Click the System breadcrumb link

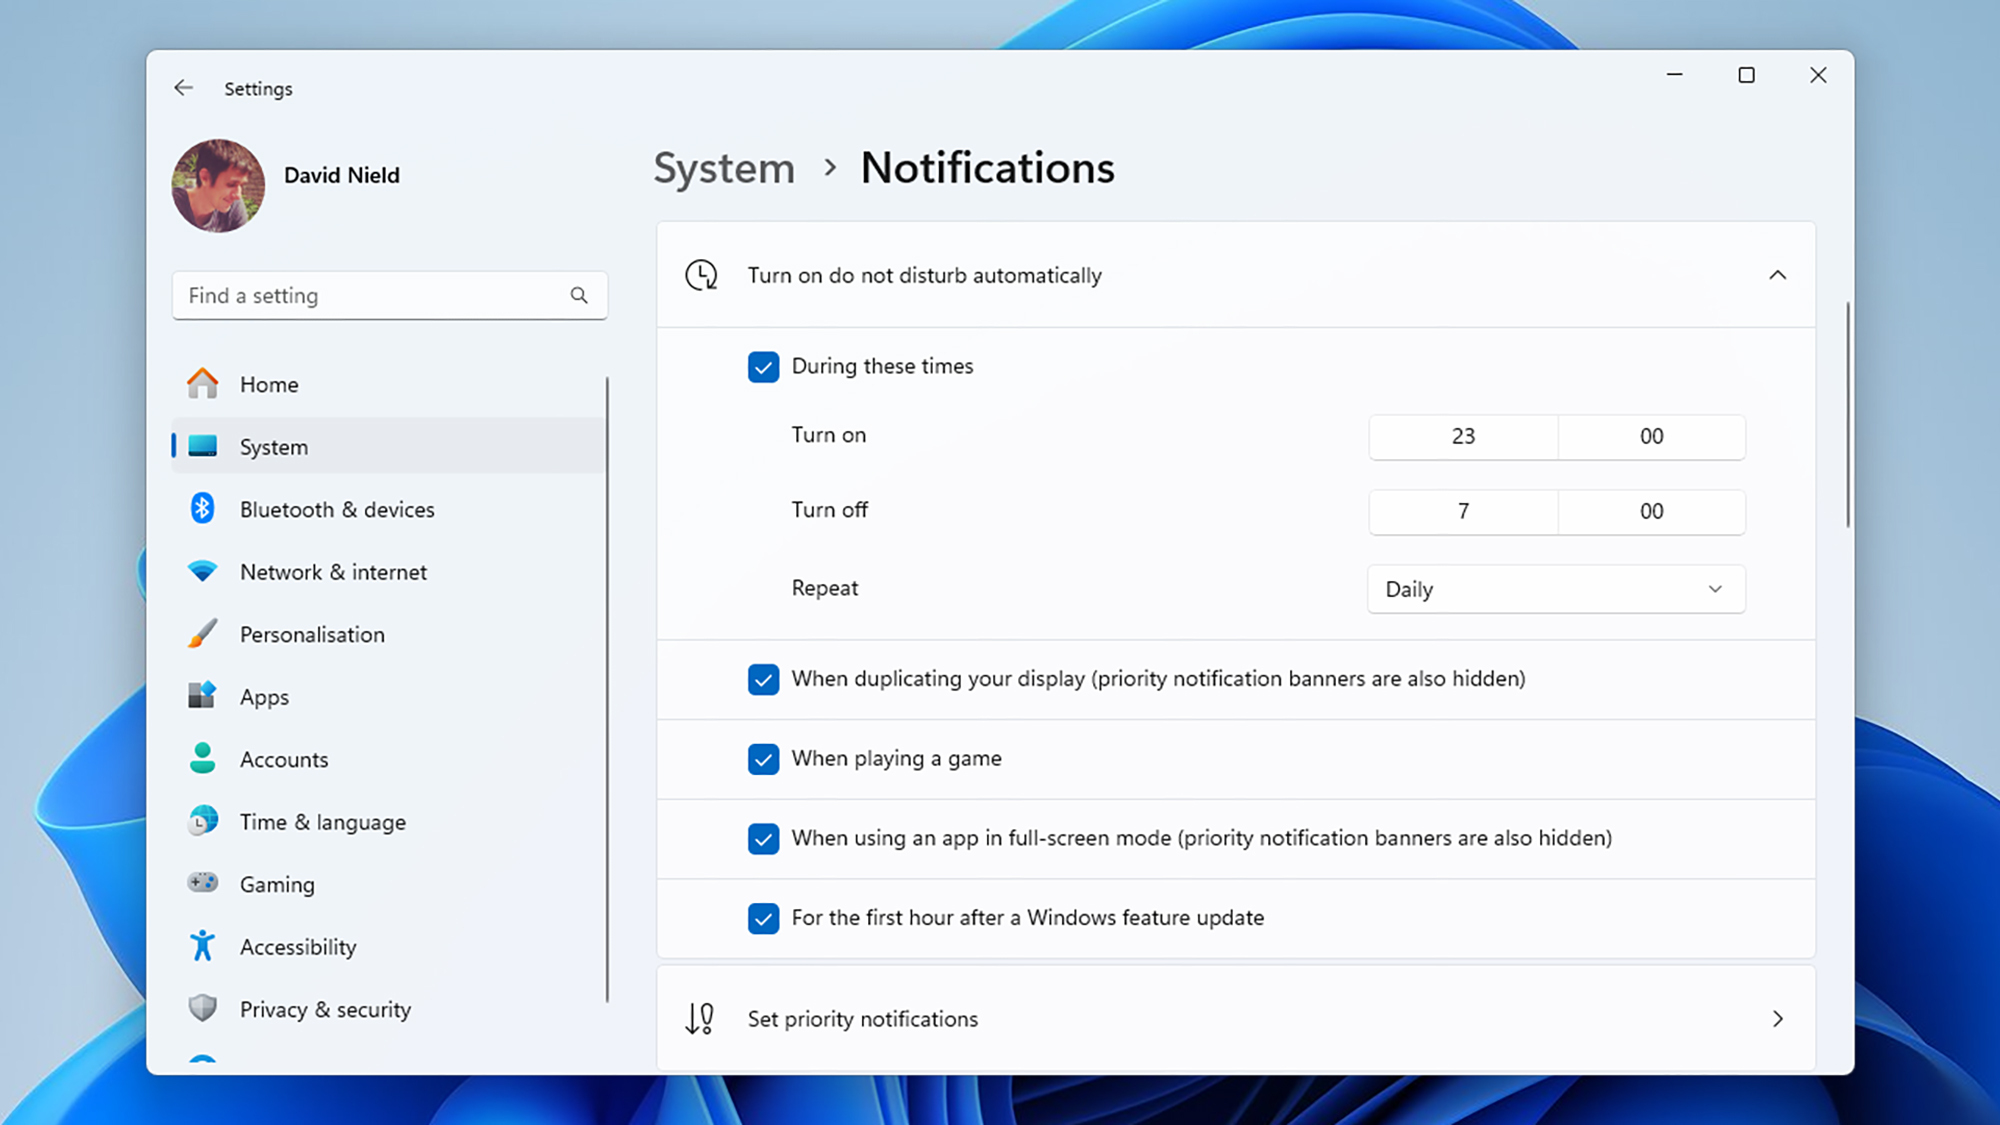(x=724, y=168)
